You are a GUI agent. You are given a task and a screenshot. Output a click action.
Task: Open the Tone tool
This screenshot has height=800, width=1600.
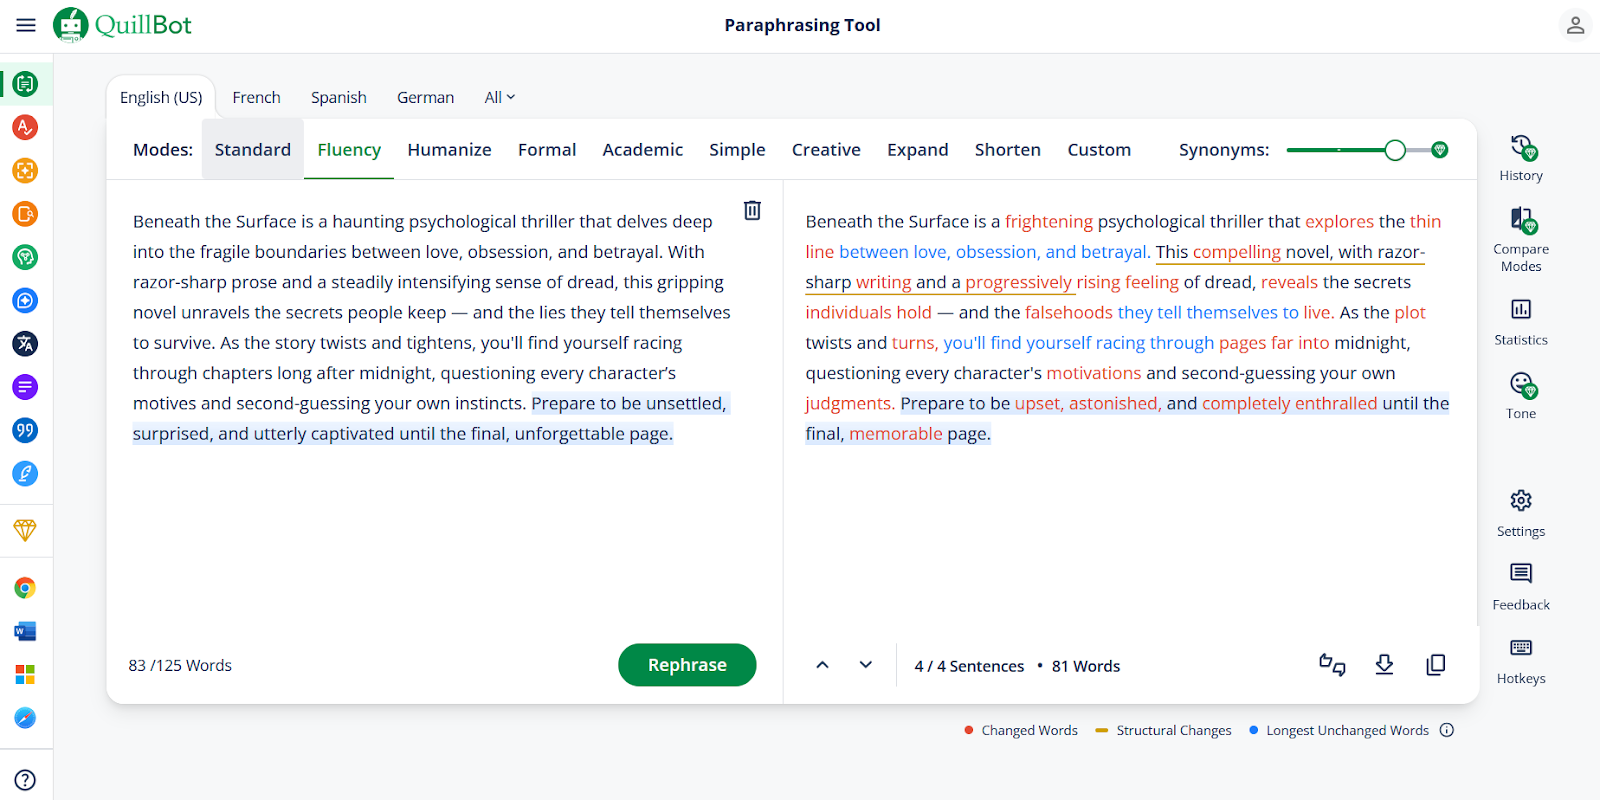tap(1521, 395)
